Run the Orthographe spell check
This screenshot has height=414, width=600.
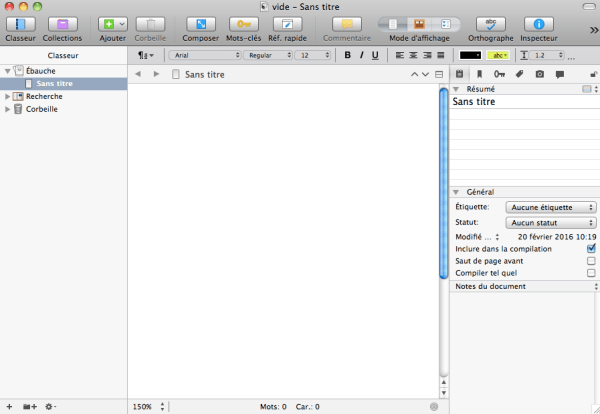click(490, 23)
